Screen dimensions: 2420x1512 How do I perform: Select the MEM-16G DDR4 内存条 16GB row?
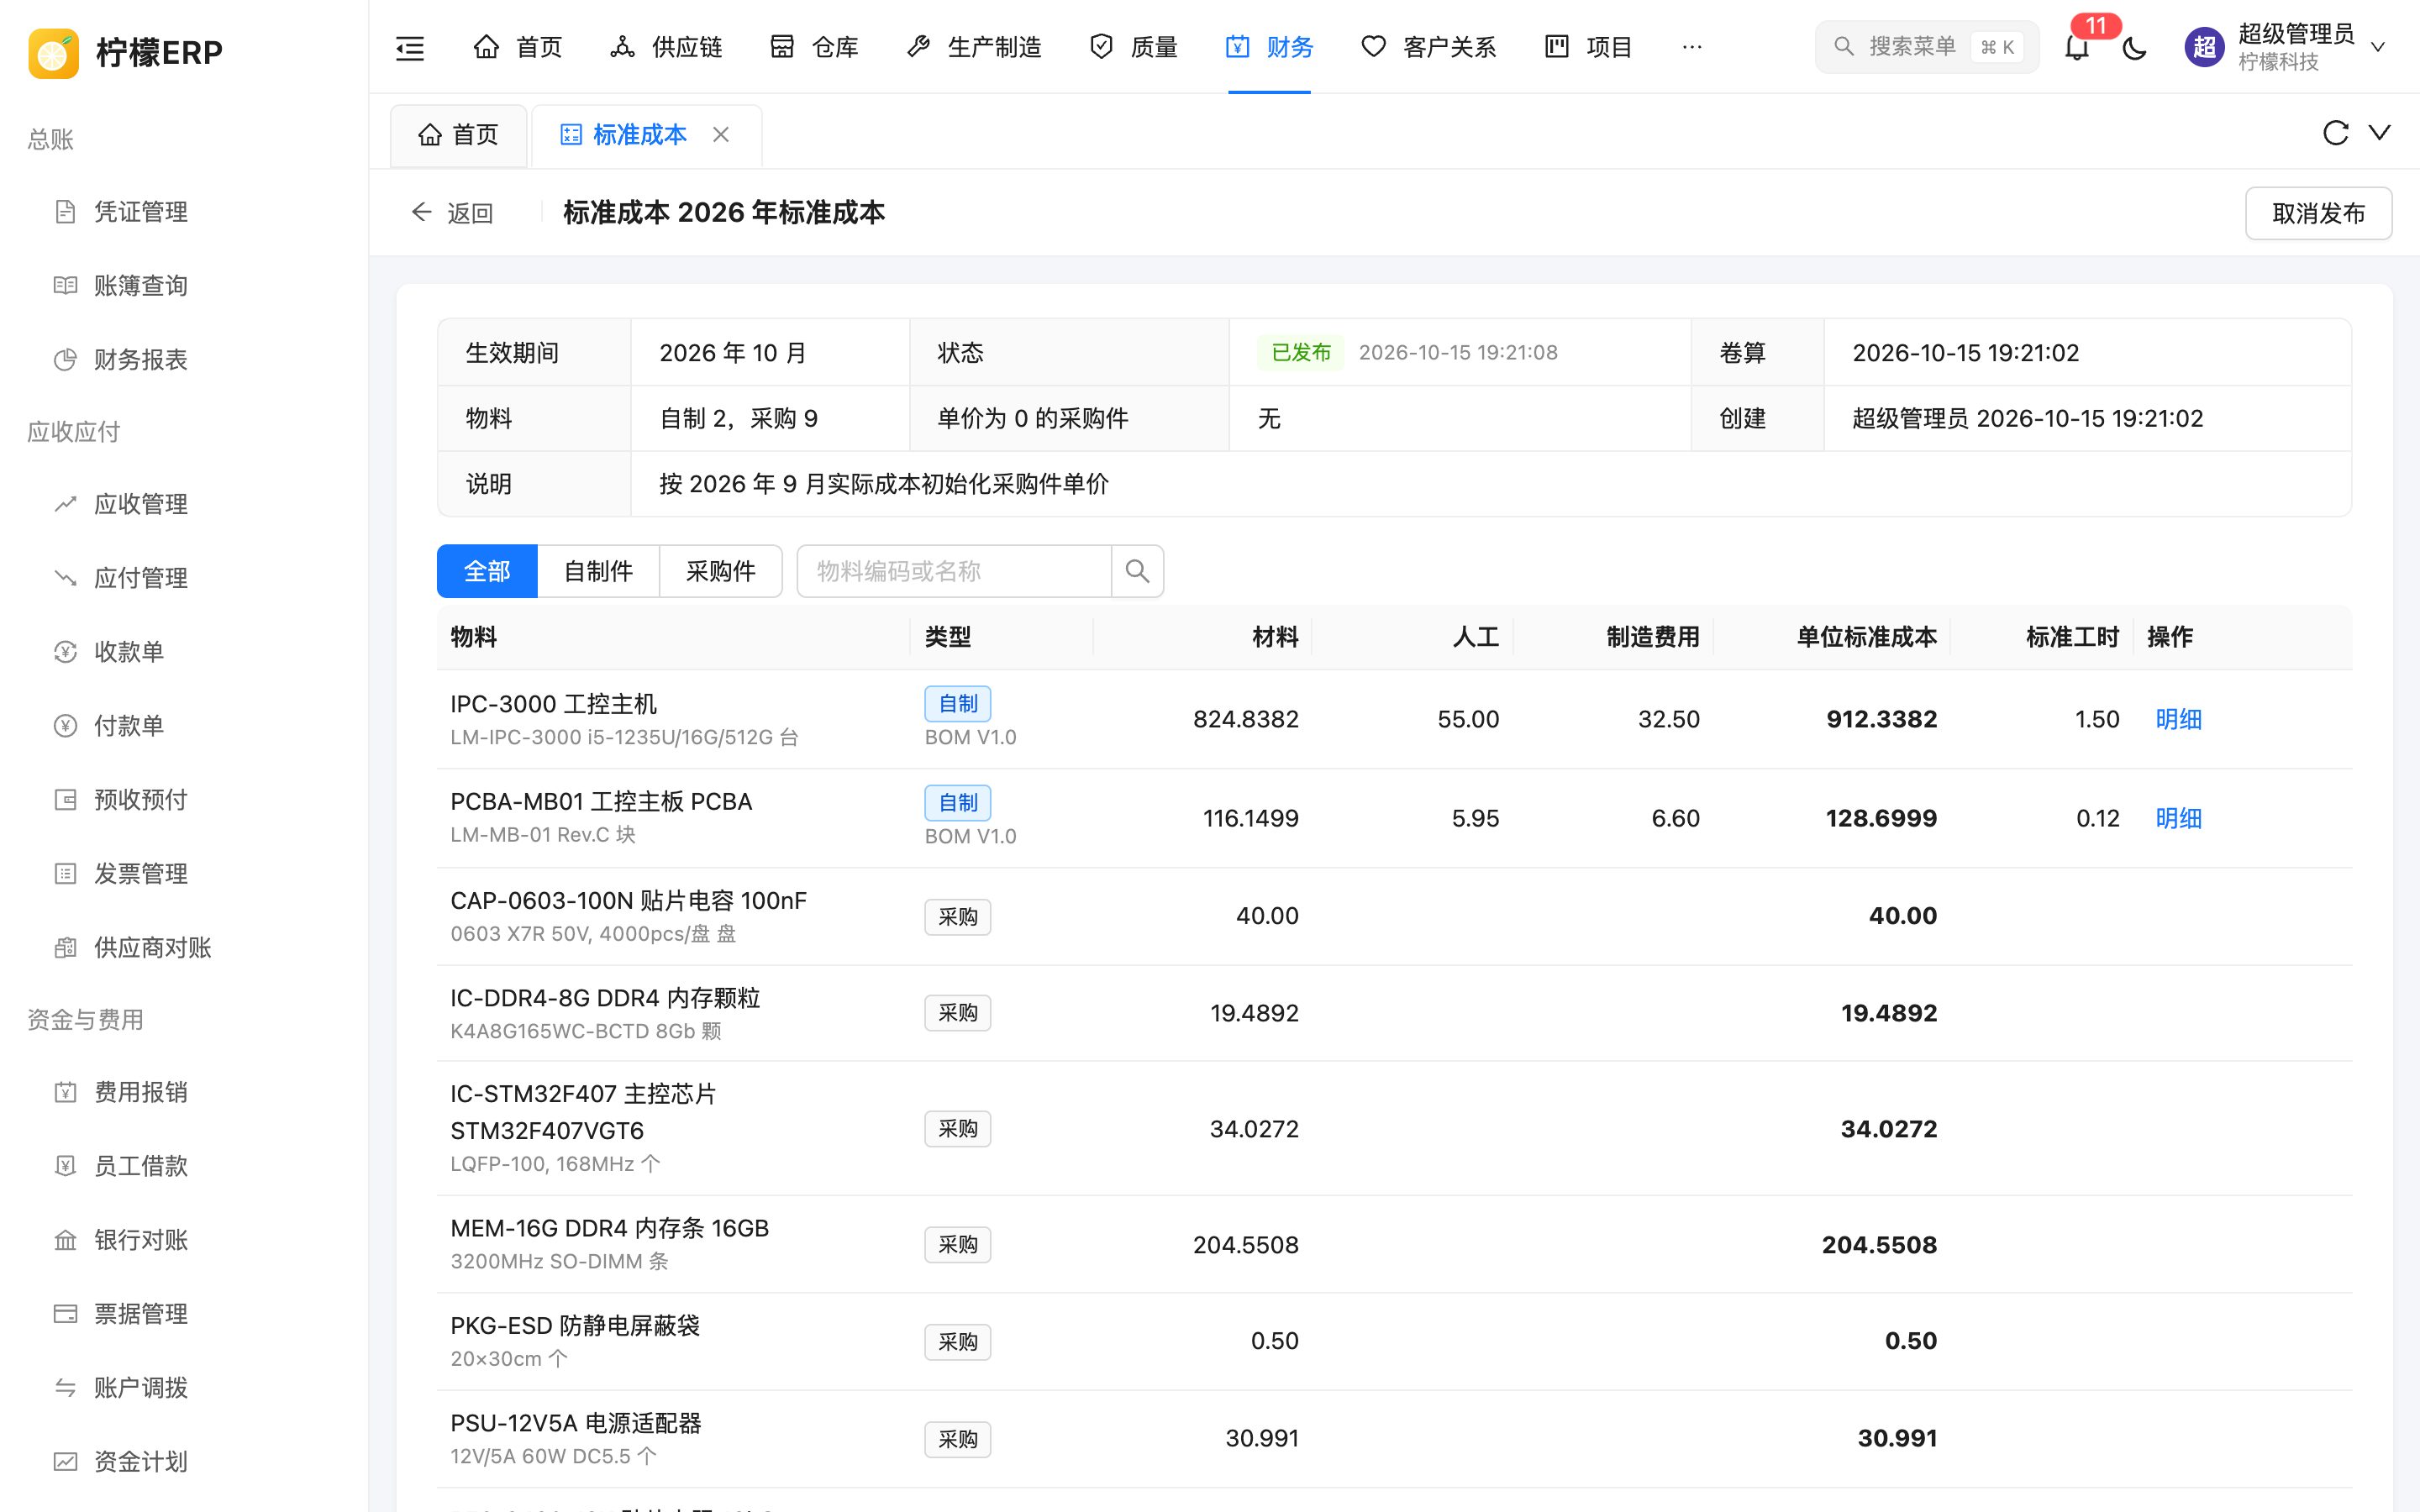click(x=1394, y=1244)
